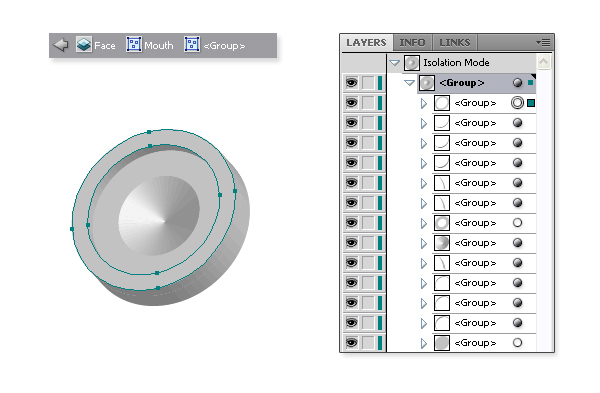Click the scroll up arrow in Layers panel
Image resolution: width=600 pixels, height=393 pixels.
click(x=544, y=62)
